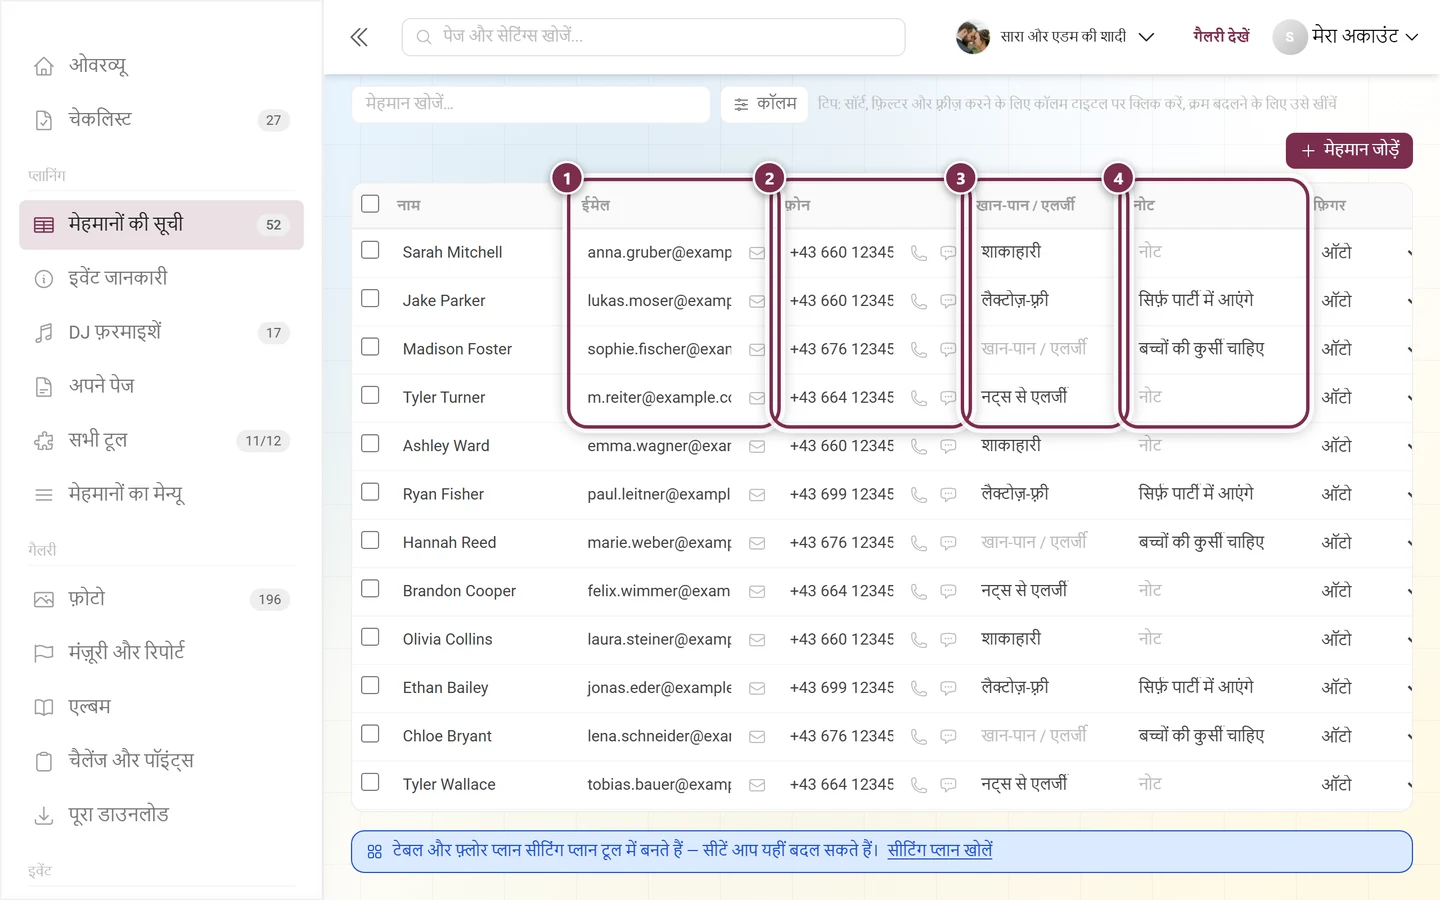
Task: Open the ऑटो dropdown for Chloe Bryant
Action: tap(1364, 737)
